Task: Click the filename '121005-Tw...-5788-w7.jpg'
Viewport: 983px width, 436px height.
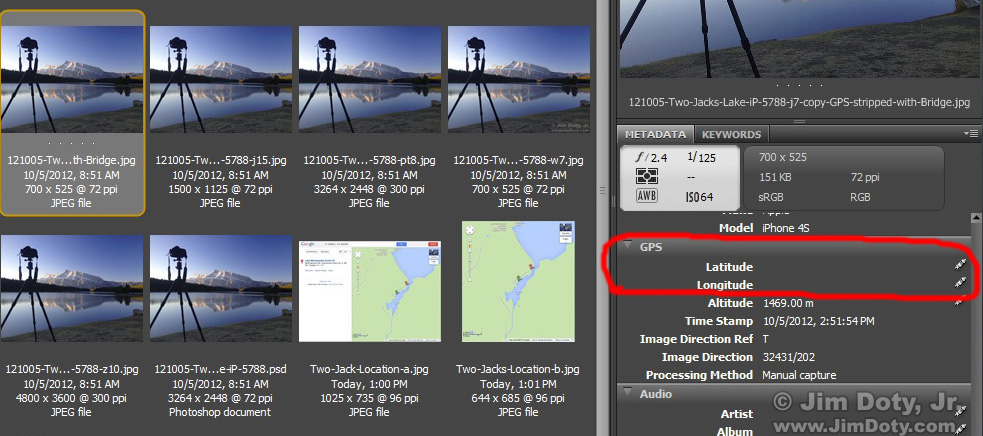Action: [518, 160]
